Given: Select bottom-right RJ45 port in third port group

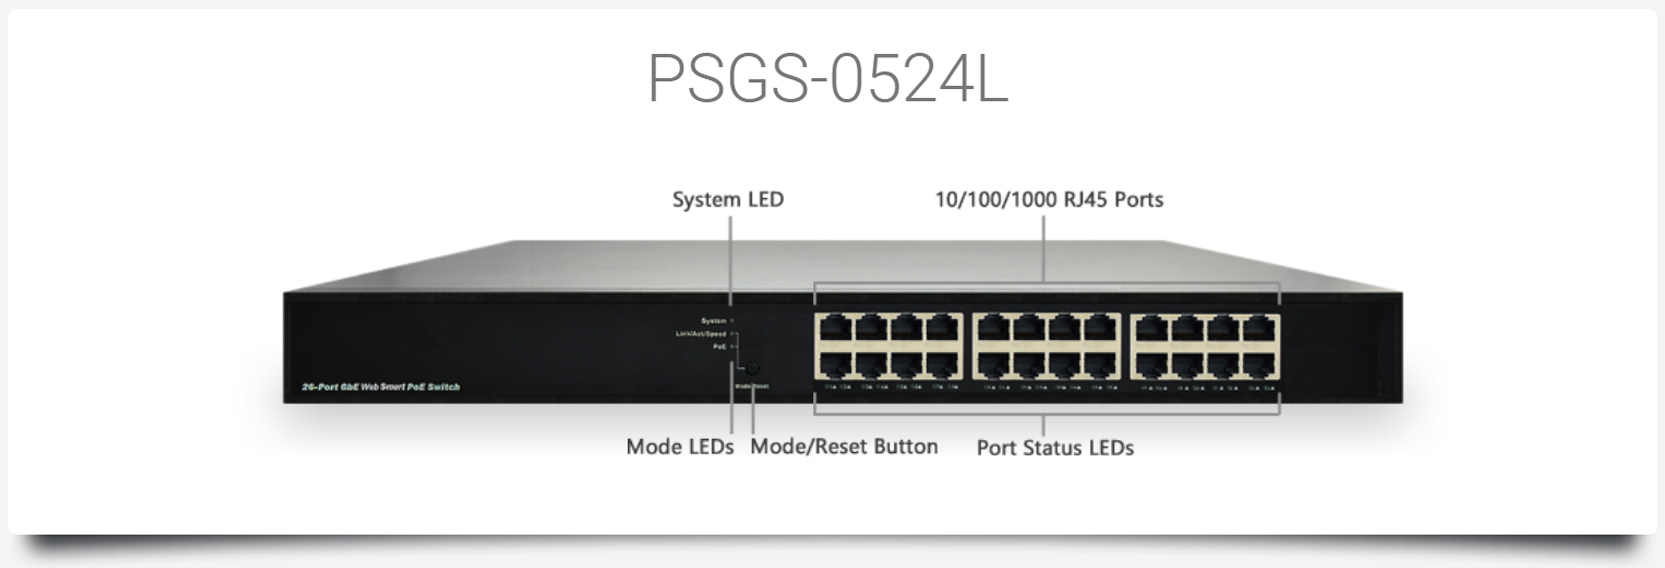Looking at the screenshot, I should [1259, 365].
